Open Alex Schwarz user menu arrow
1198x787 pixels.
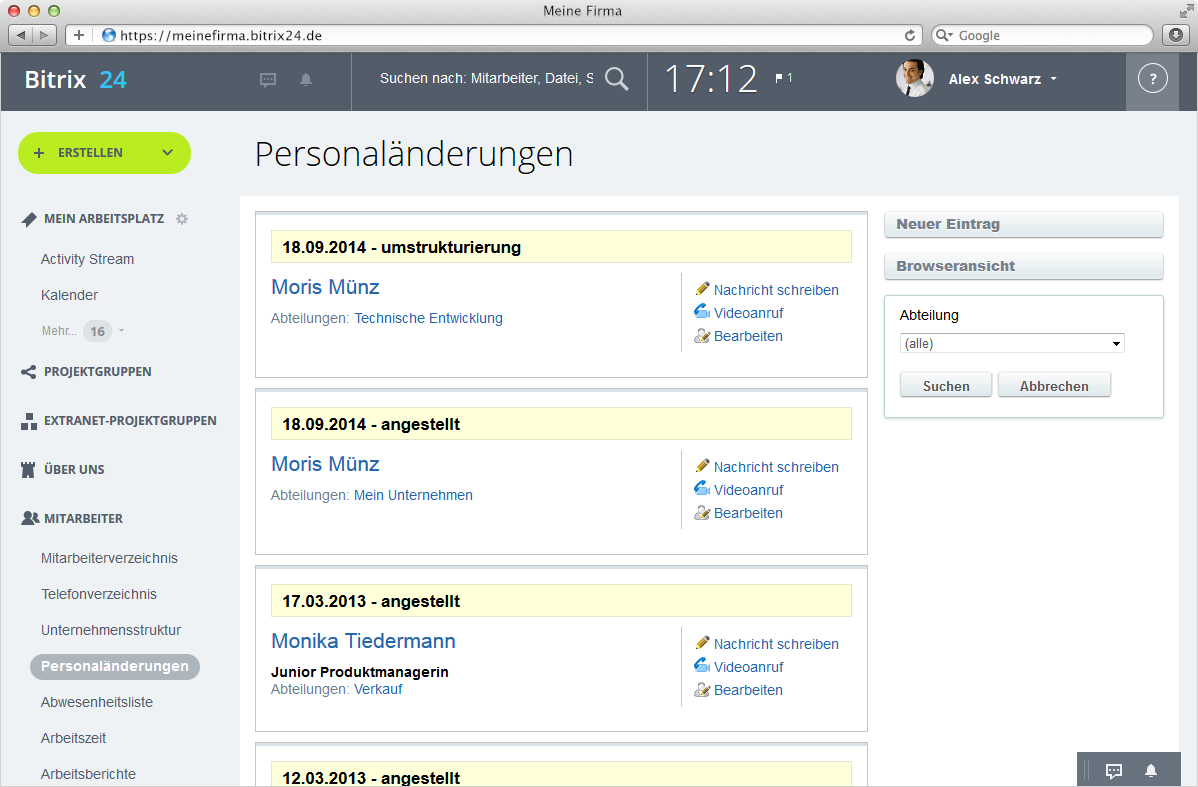pyautogui.click(x=1054, y=79)
